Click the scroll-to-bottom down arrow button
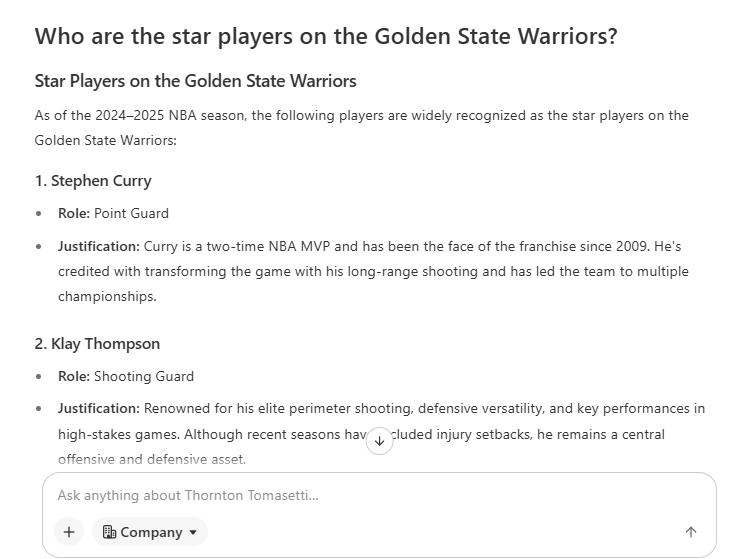This screenshot has width=749, height=559. point(379,441)
